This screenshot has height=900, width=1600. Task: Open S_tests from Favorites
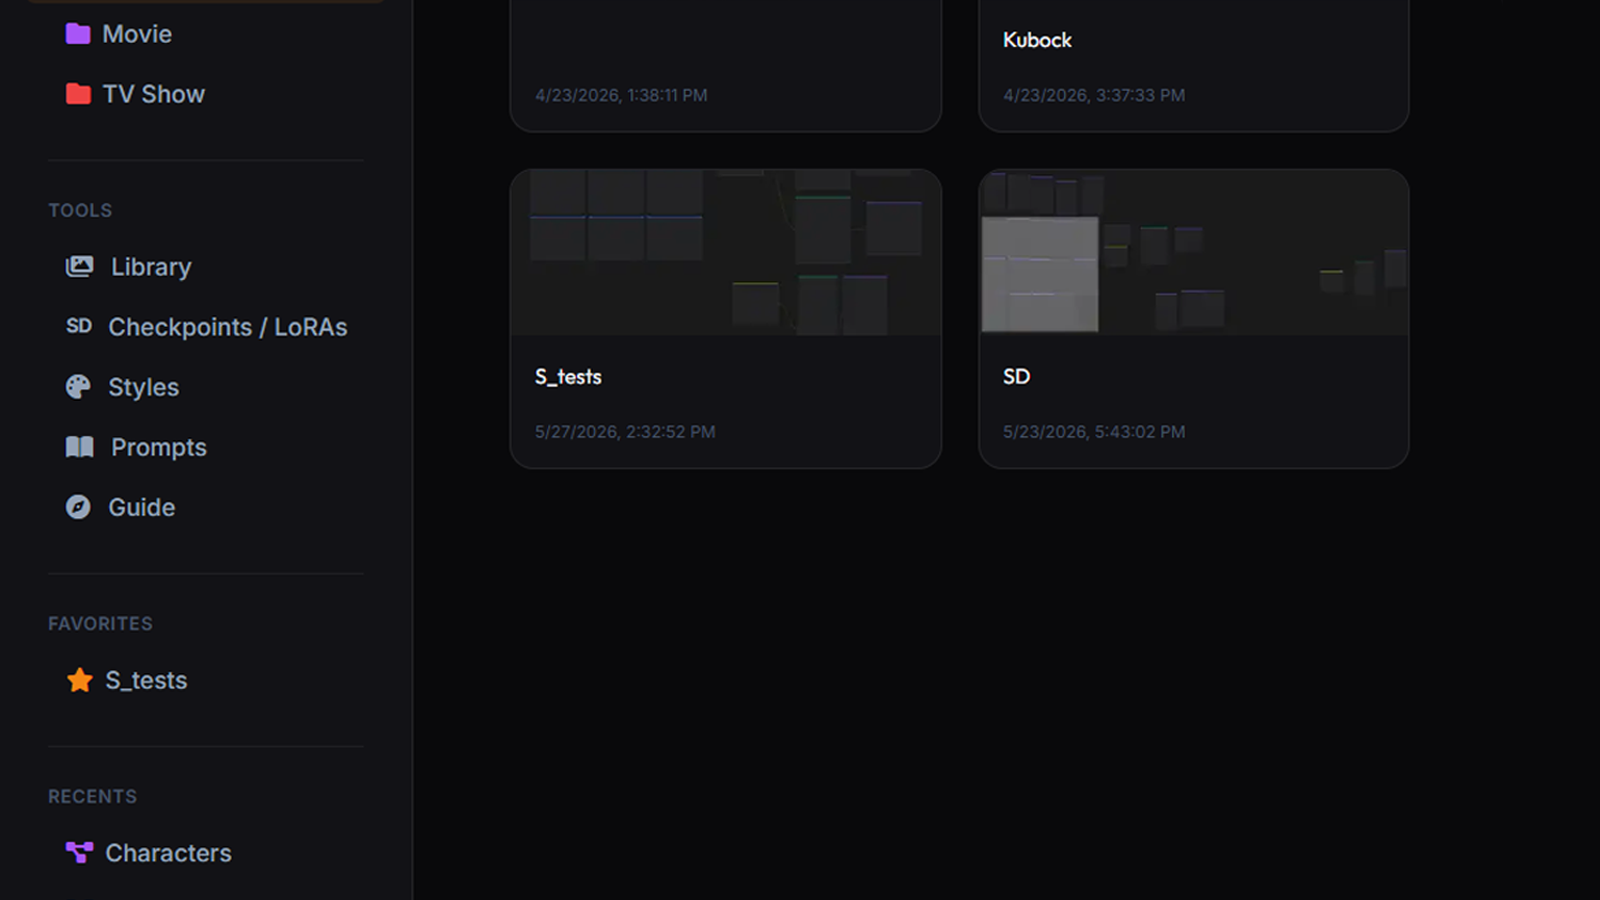146,680
